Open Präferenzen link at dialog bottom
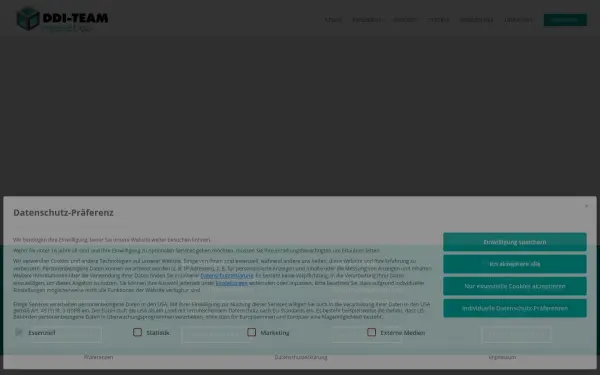 [98, 357]
